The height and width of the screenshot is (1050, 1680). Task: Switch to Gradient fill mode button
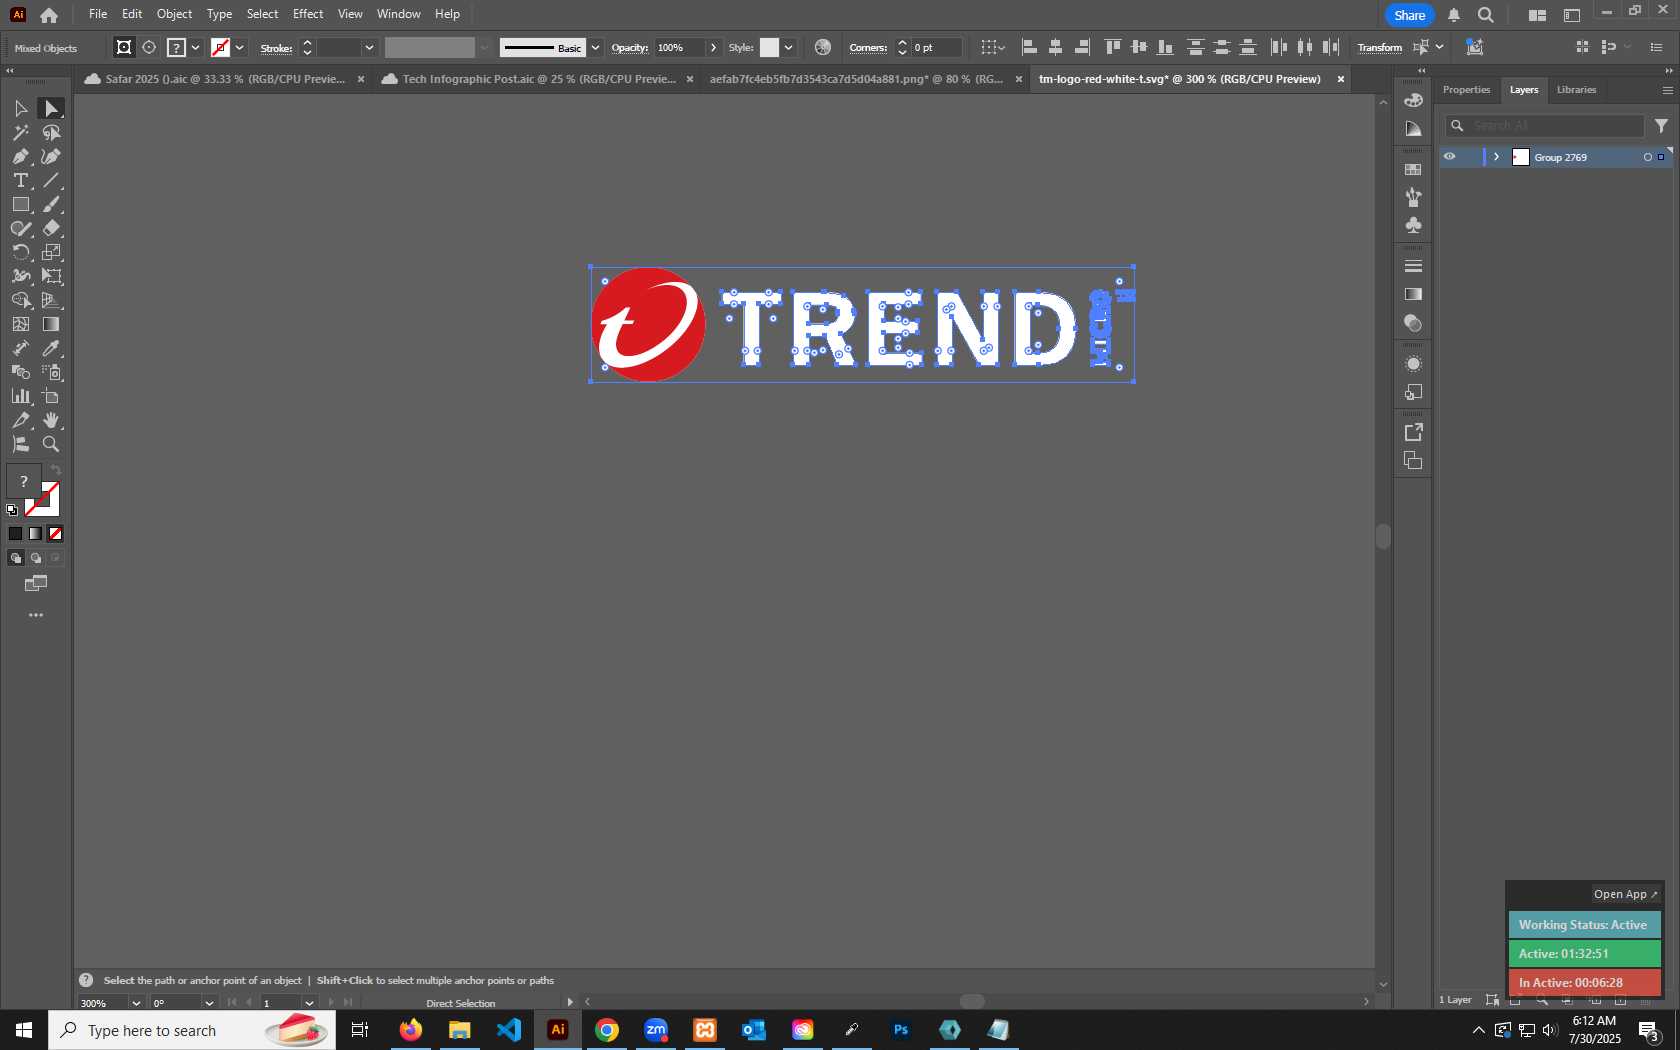click(35, 534)
